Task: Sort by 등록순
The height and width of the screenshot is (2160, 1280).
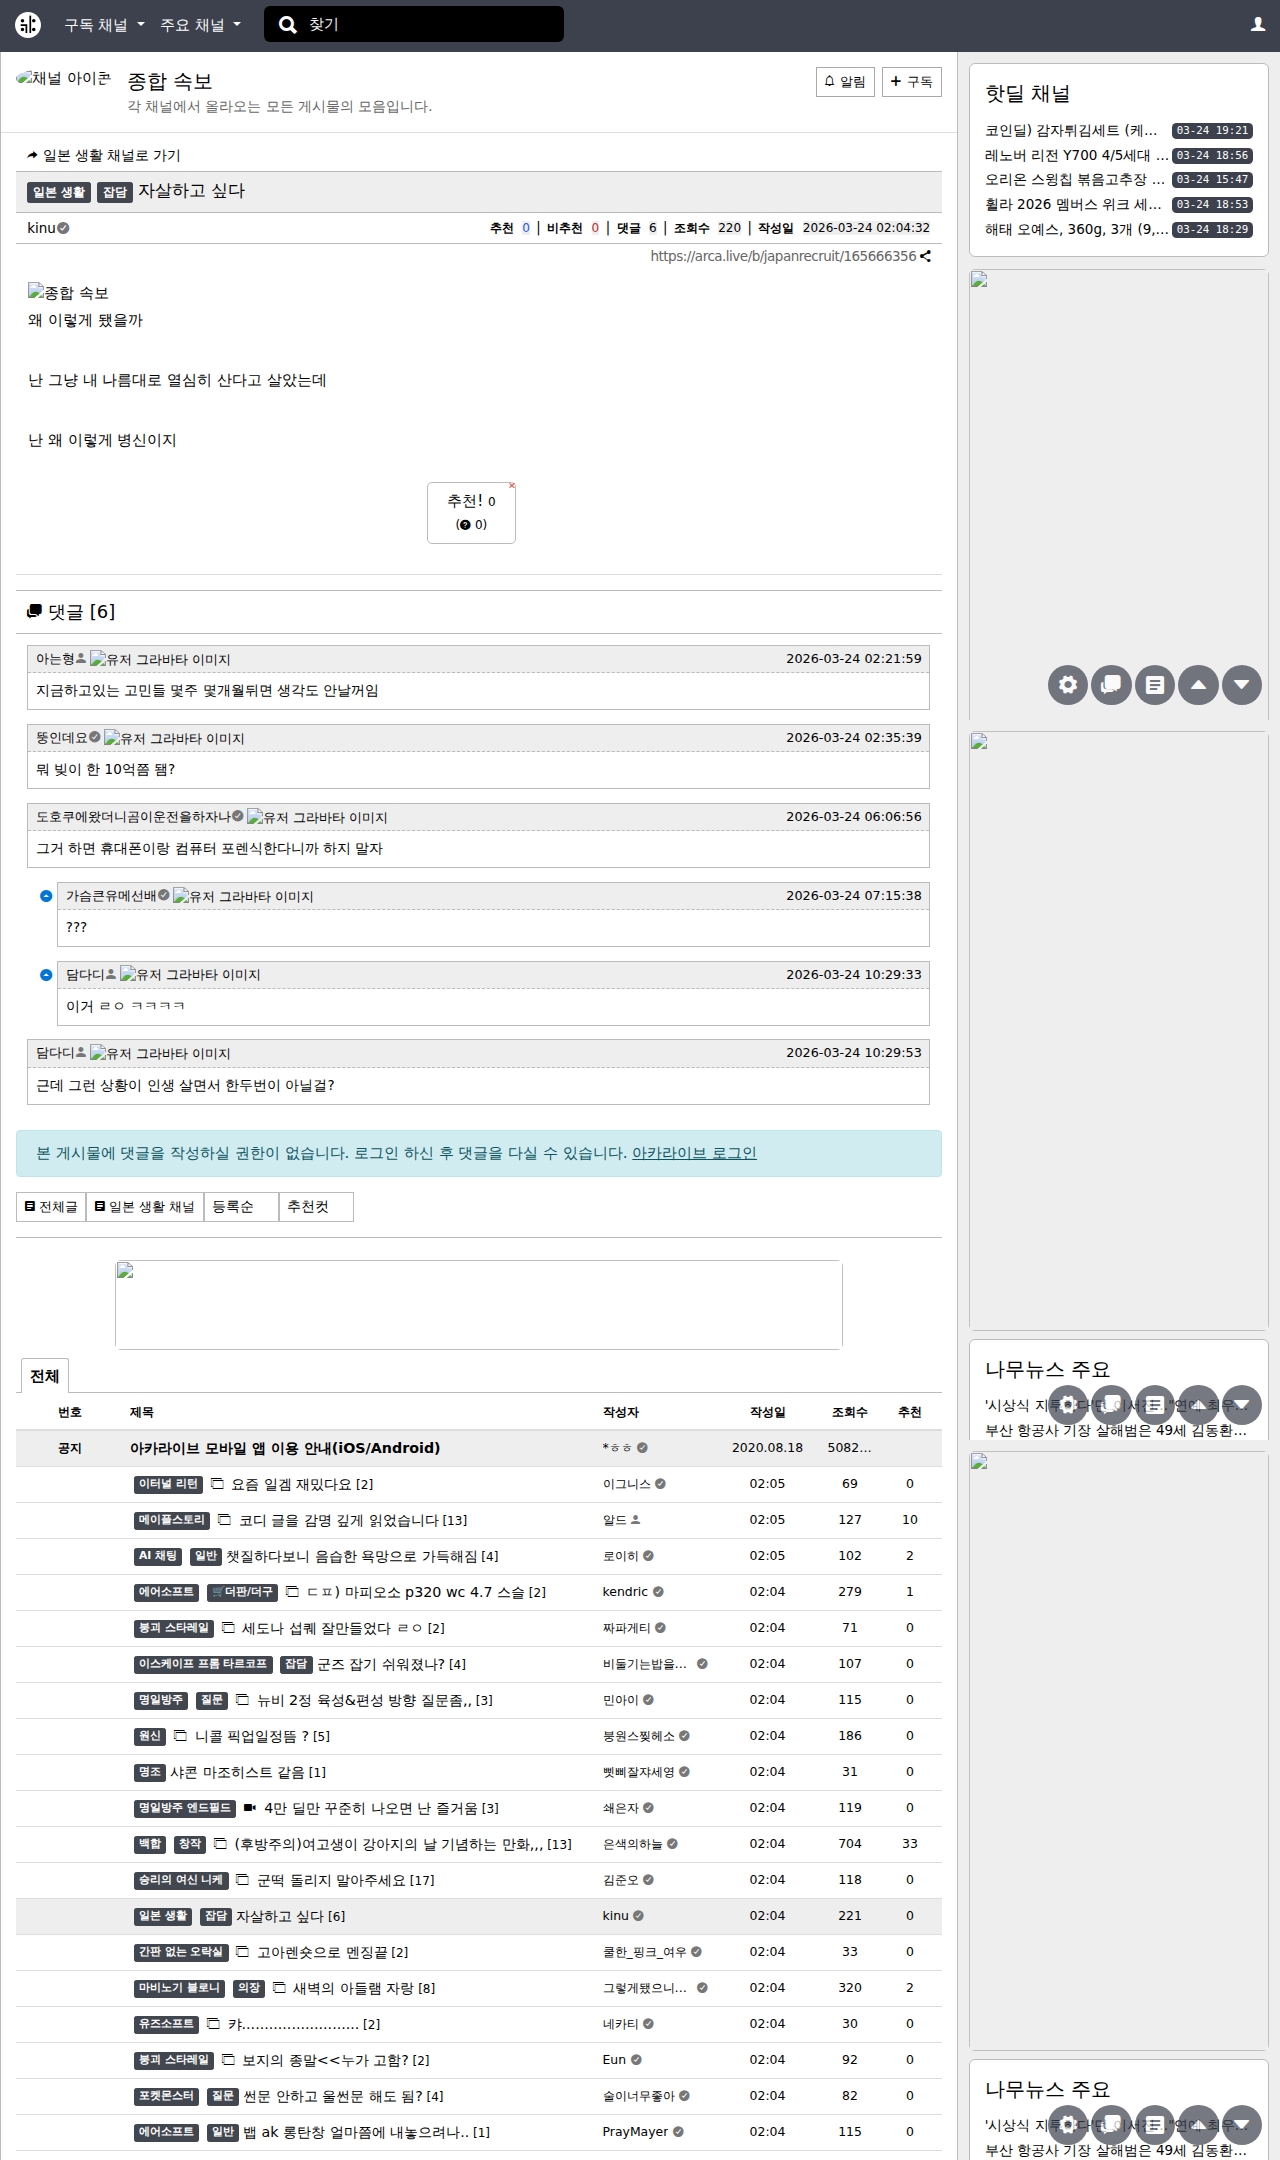Action: (x=241, y=1207)
